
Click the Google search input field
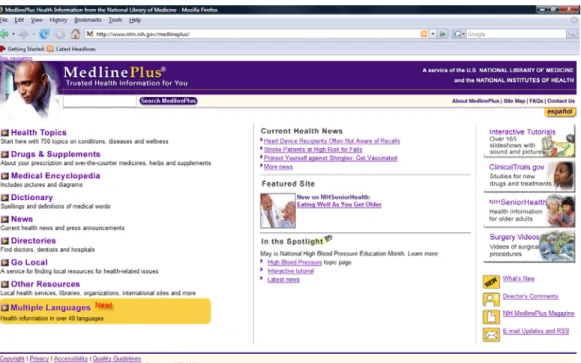pos(516,34)
